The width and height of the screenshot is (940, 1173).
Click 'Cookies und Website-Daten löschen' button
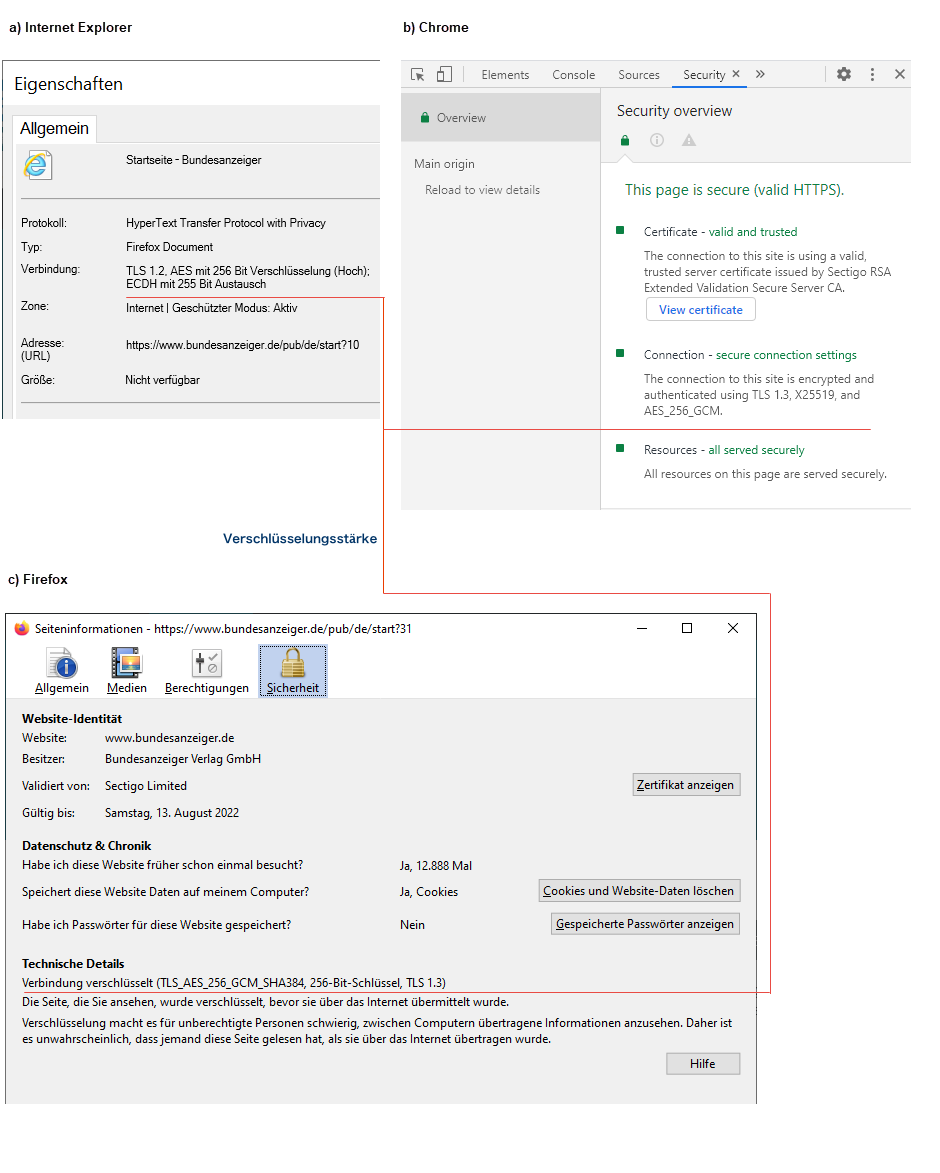(639, 891)
